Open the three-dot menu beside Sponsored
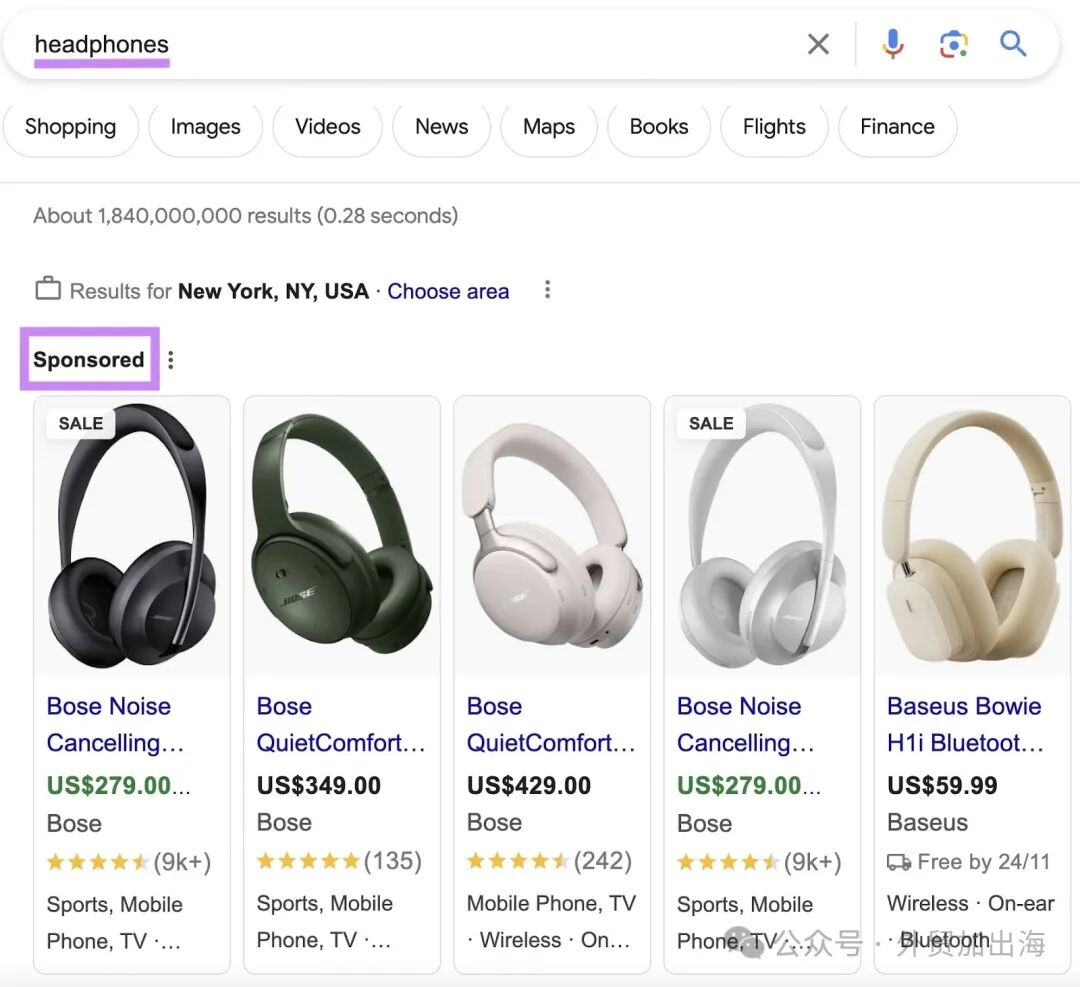 point(170,360)
